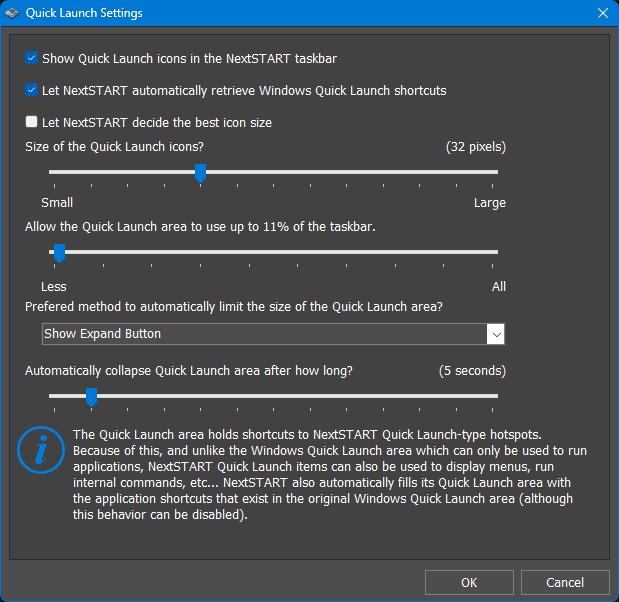This screenshot has width=619, height=602.
Task: Close the Quick Launch Settings dialog
Action: click(x=602, y=13)
